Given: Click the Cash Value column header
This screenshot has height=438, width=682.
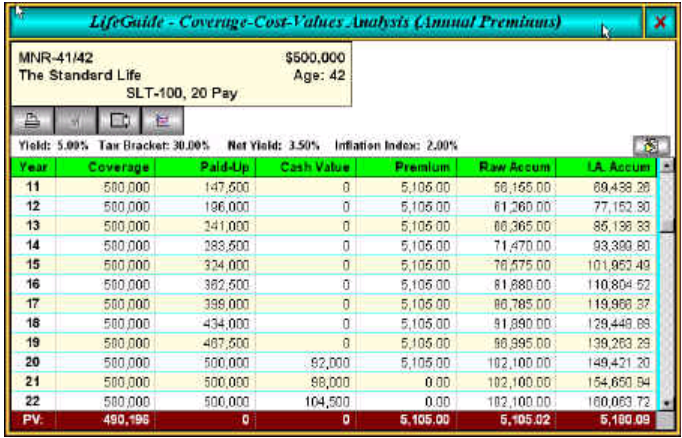Looking at the screenshot, I should pyautogui.click(x=306, y=167).
